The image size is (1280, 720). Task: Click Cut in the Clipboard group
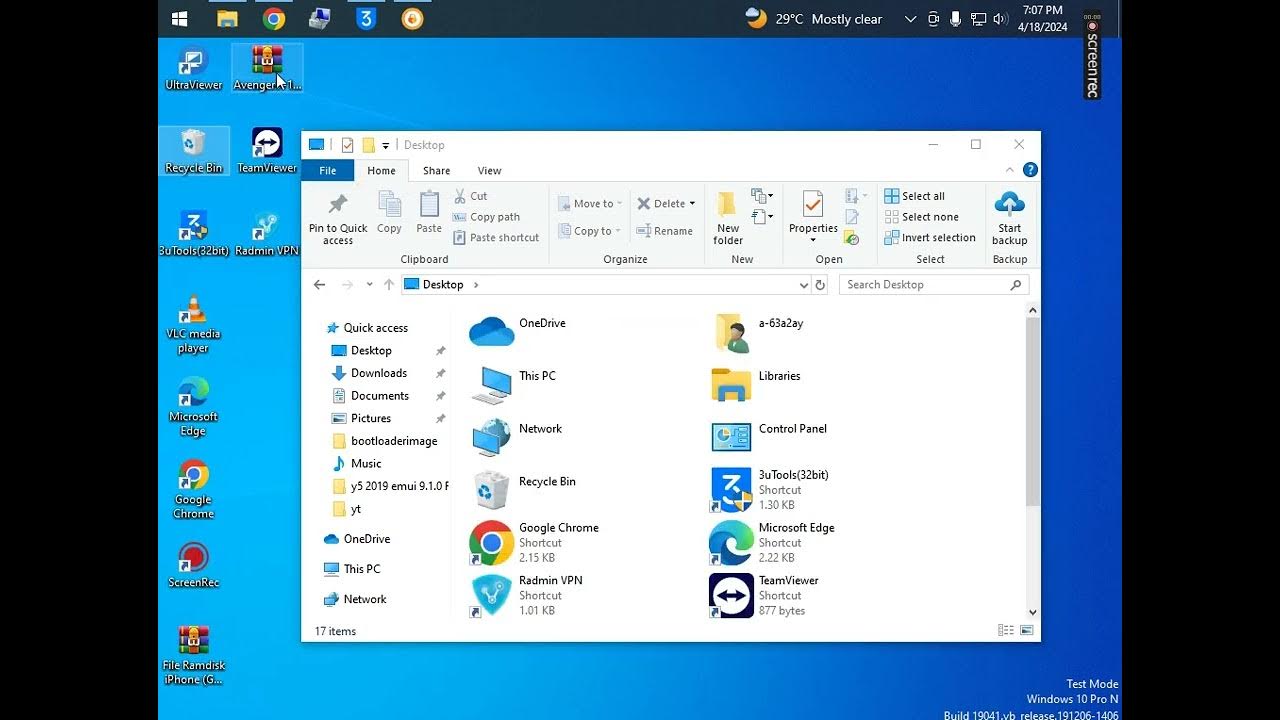[x=470, y=196]
